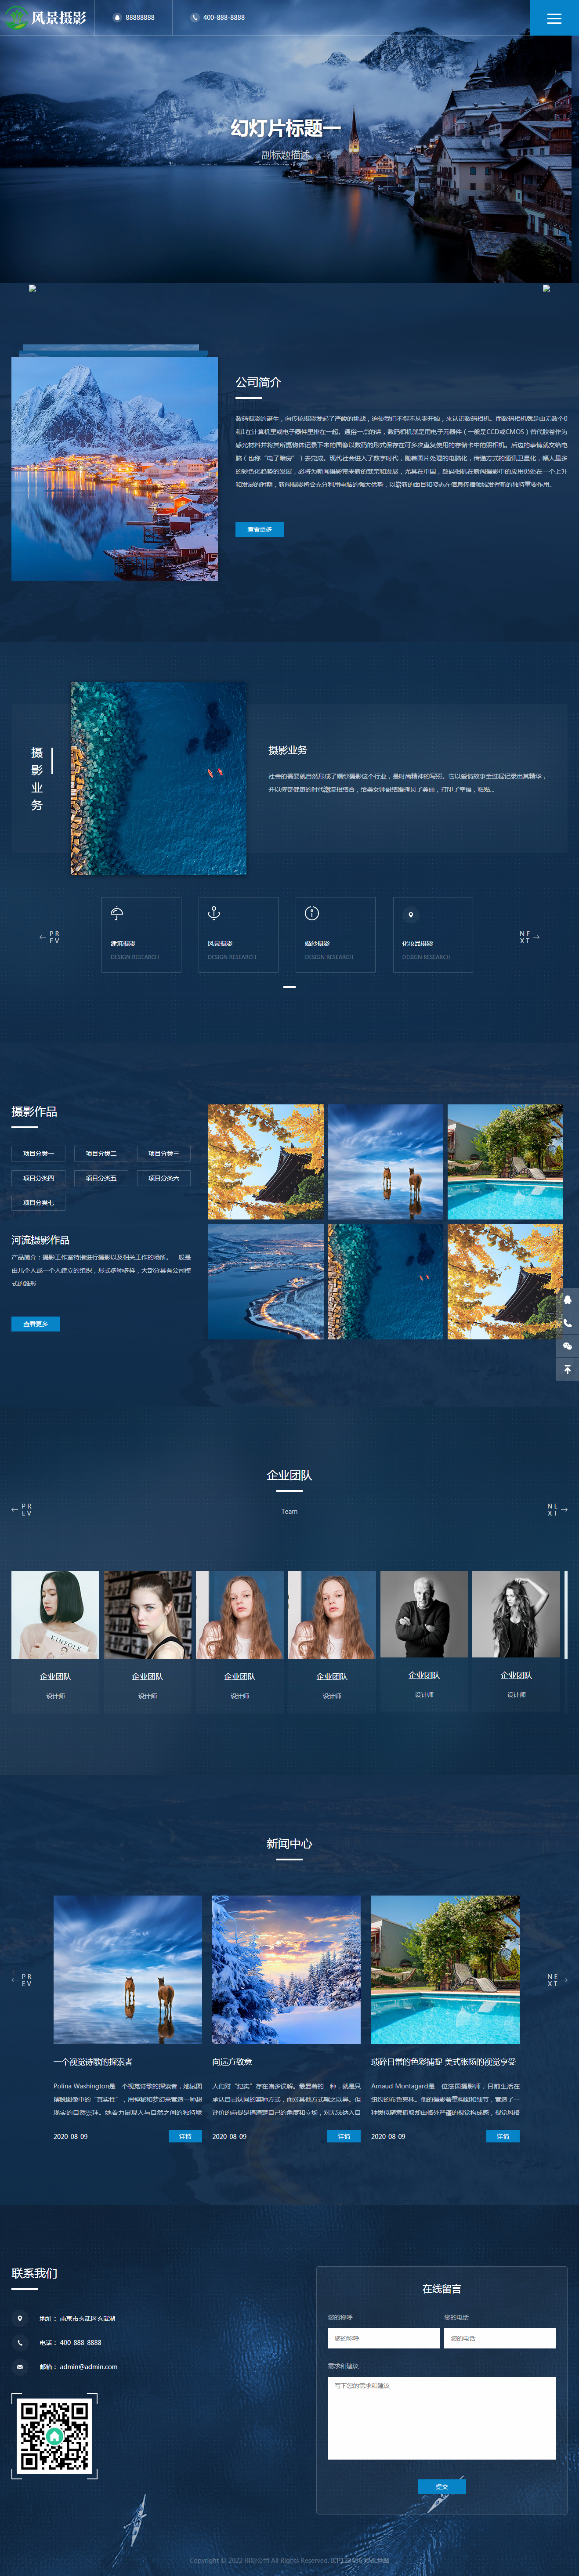Focus the 您的称呼 input field
This screenshot has height=2576, width=579.
[383, 2338]
